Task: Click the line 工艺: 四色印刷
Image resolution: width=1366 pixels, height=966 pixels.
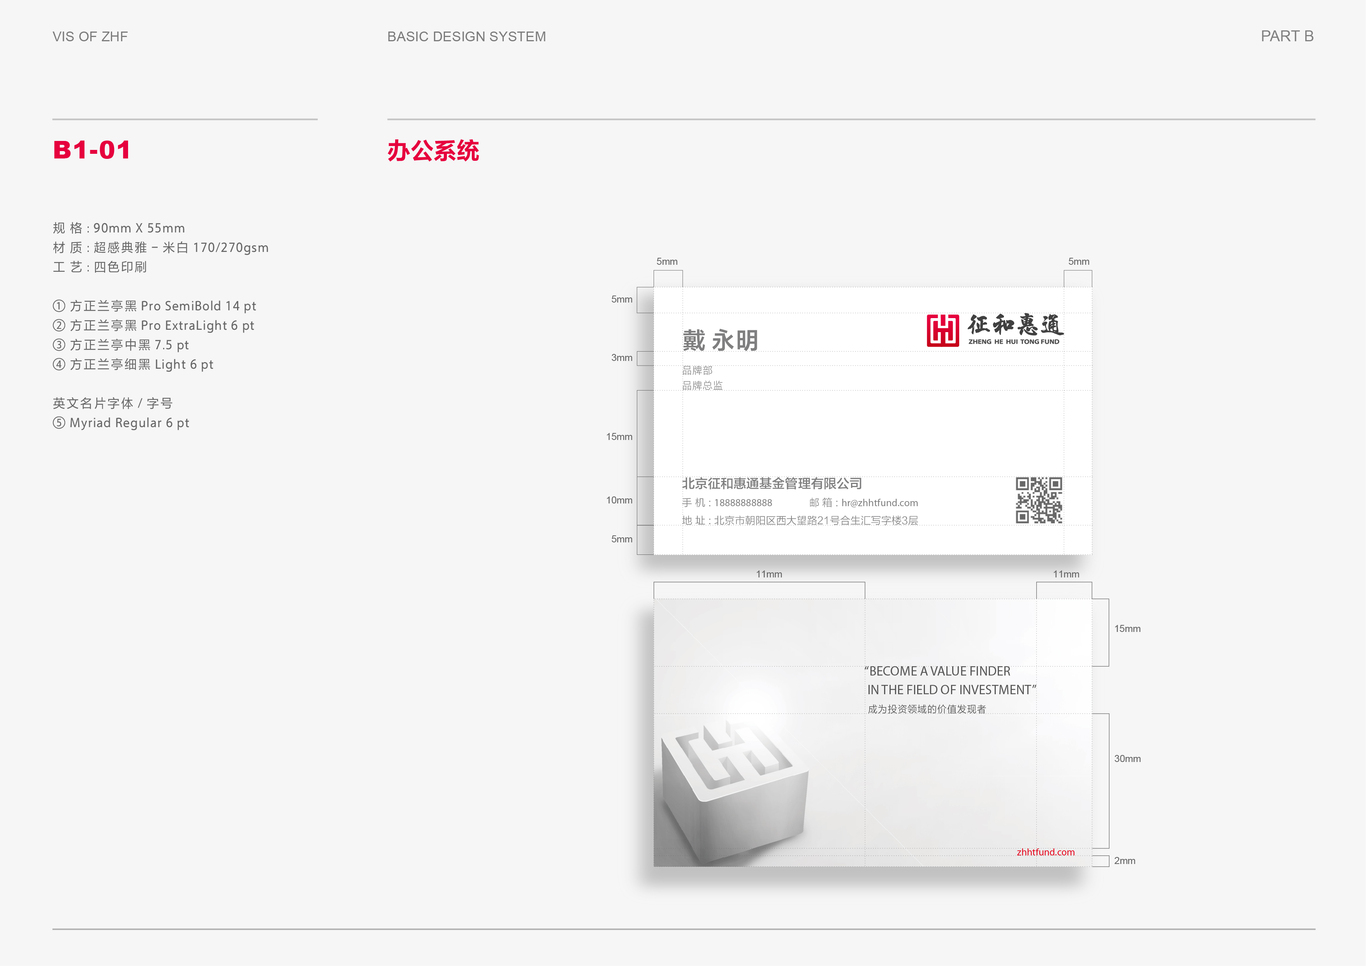Action: [x=100, y=267]
